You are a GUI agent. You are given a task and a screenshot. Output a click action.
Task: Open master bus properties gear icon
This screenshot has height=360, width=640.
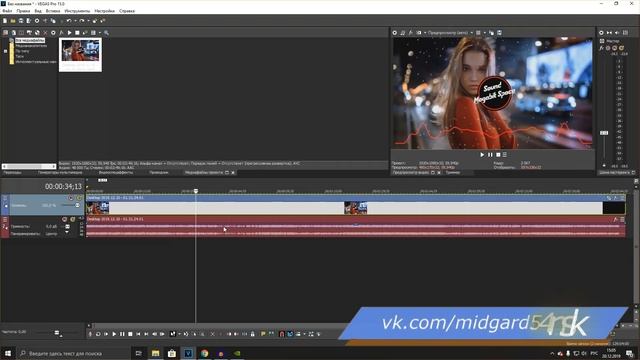tap(601, 33)
